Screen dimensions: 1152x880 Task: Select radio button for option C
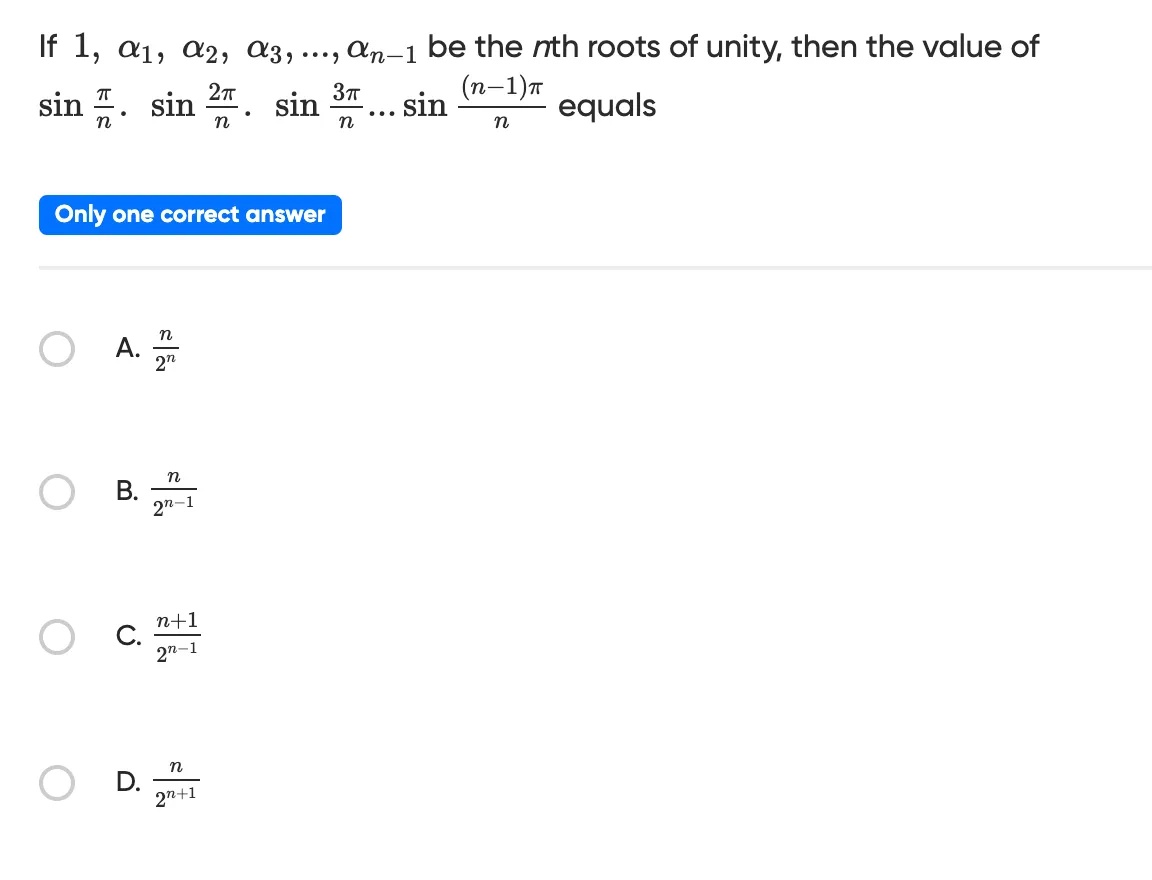(x=57, y=635)
